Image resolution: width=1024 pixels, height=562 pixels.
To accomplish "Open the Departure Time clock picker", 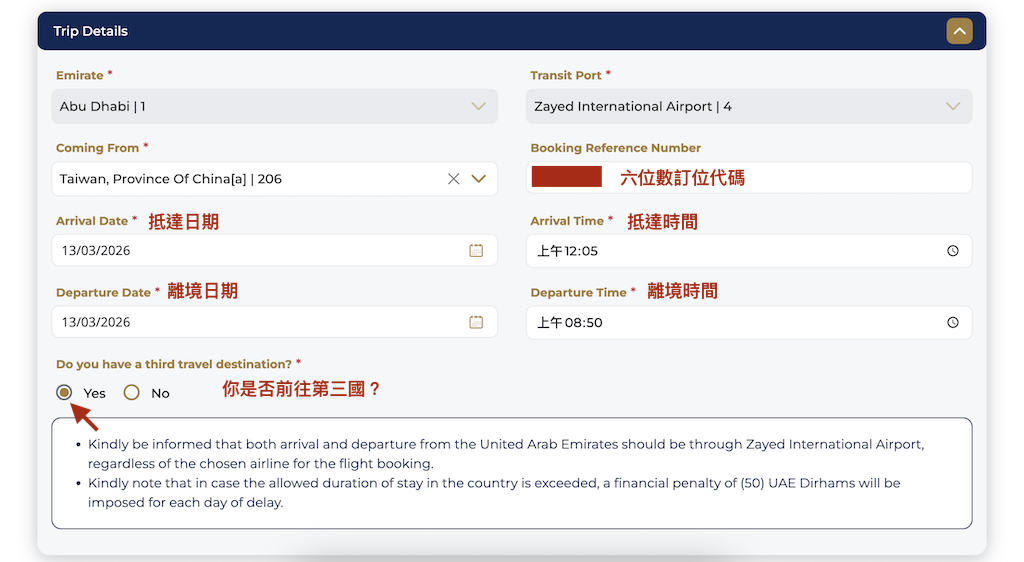I will [x=952, y=322].
